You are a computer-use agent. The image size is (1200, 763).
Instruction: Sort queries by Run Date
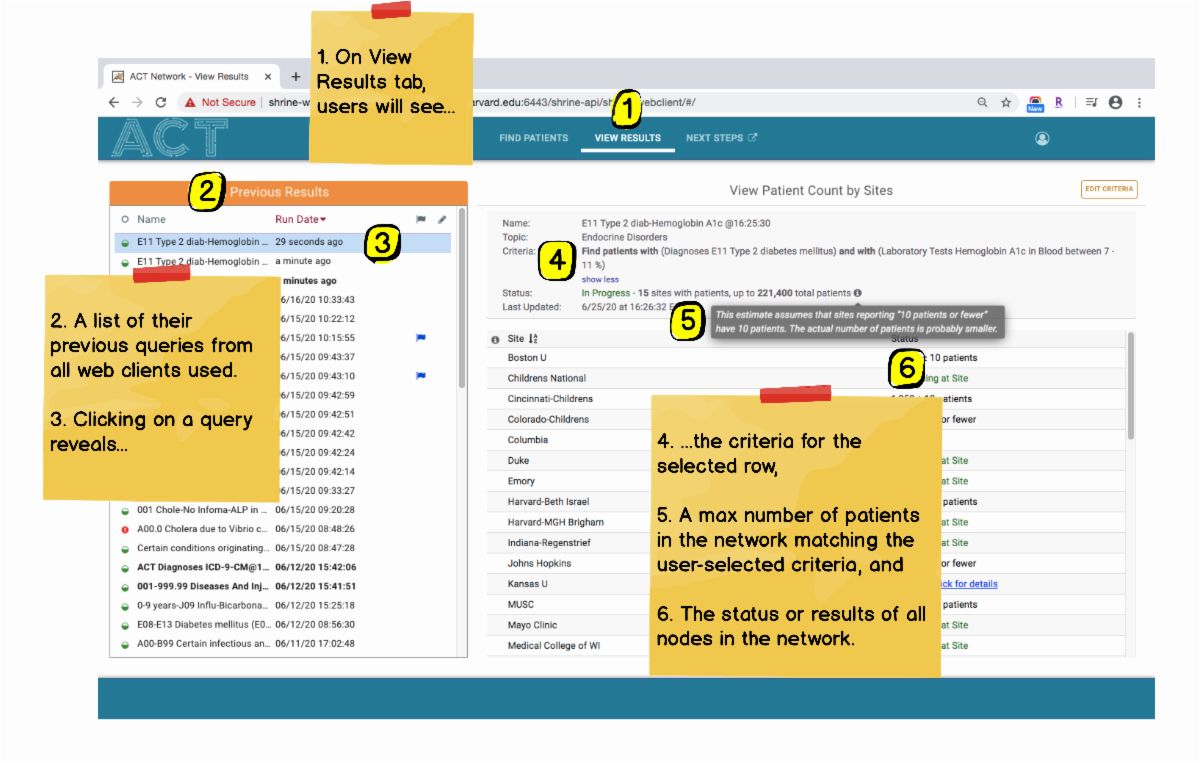(x=301, y=219)
